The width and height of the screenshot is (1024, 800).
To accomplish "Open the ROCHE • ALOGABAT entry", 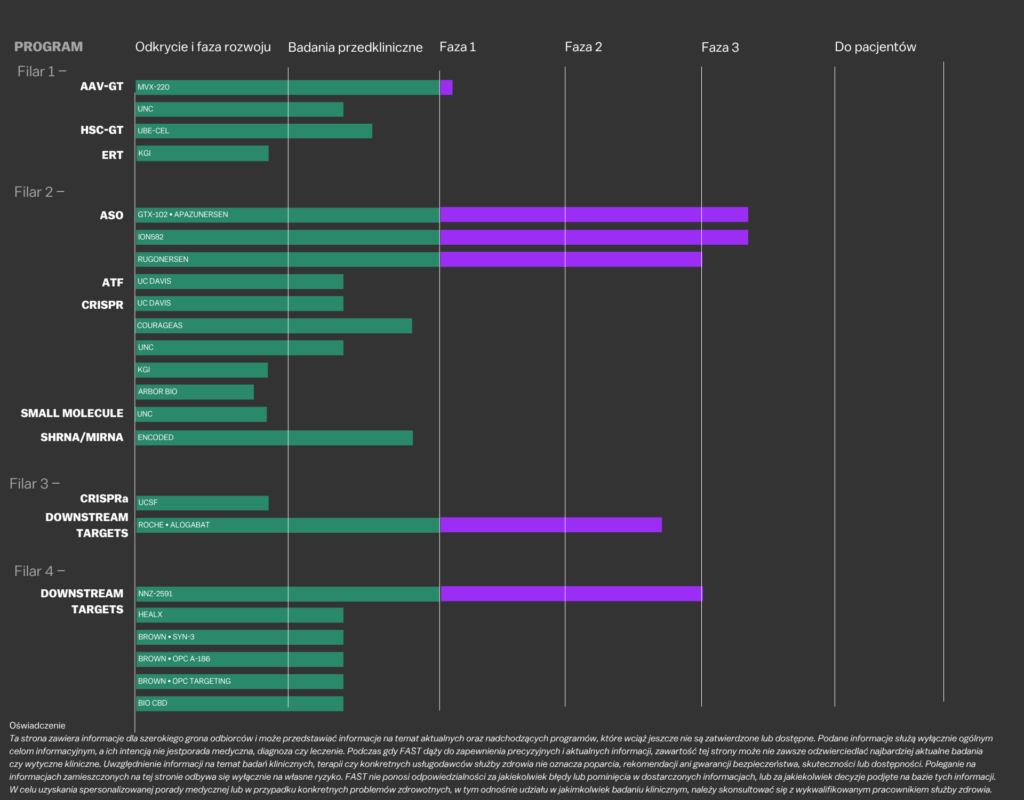I will coord(173,525).
